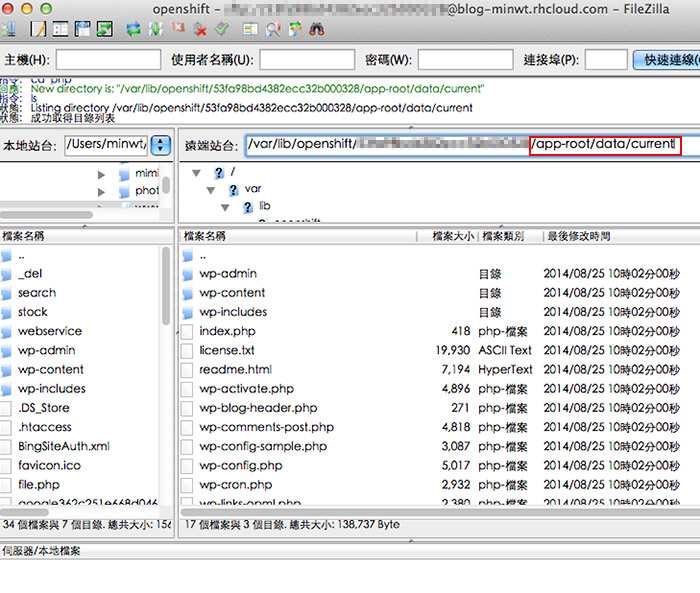Click the remote wp-config.php file icon
This screenshot has width=700, height=593.
pos(188,466)
